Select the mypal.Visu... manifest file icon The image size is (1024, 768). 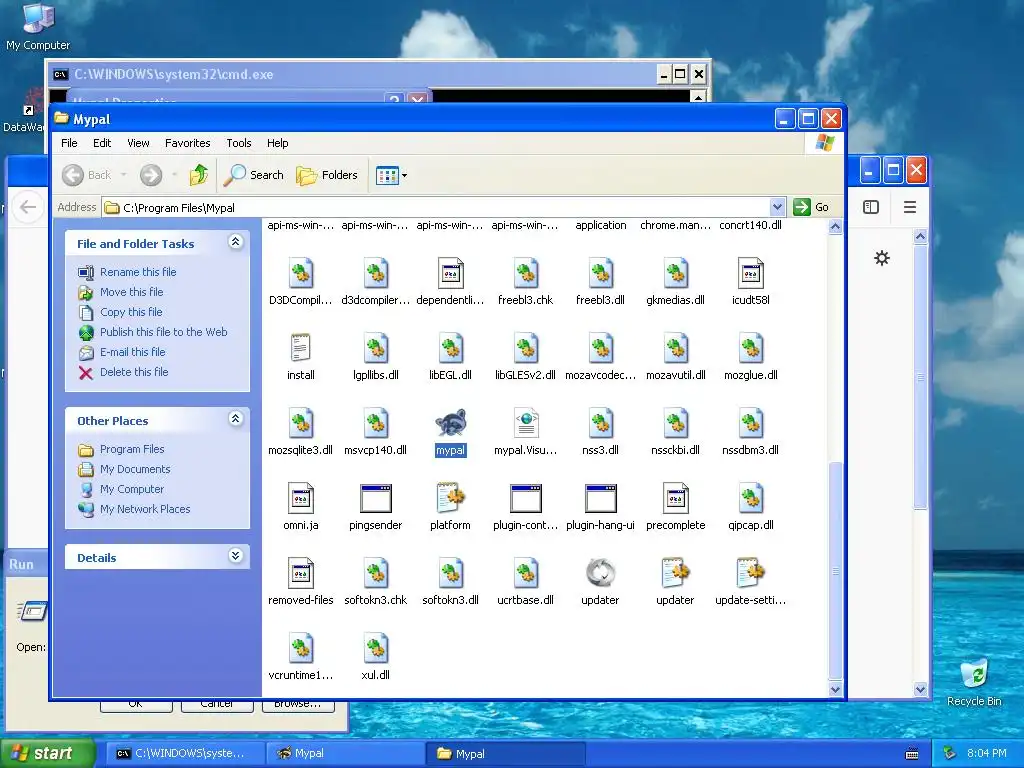click(526, 423)
